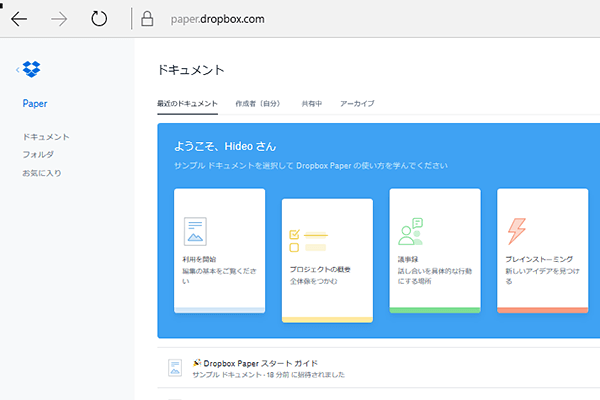This screenshot has width=600, height=400.
Task: Switch to the 作成者（自分）tab
Action: (x=258, y=104)
